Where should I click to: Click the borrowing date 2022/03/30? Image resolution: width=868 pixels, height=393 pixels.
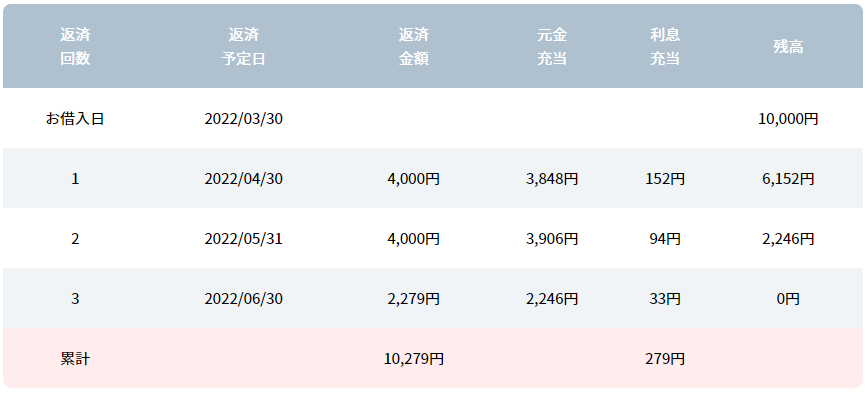click(x=244, y=118)
